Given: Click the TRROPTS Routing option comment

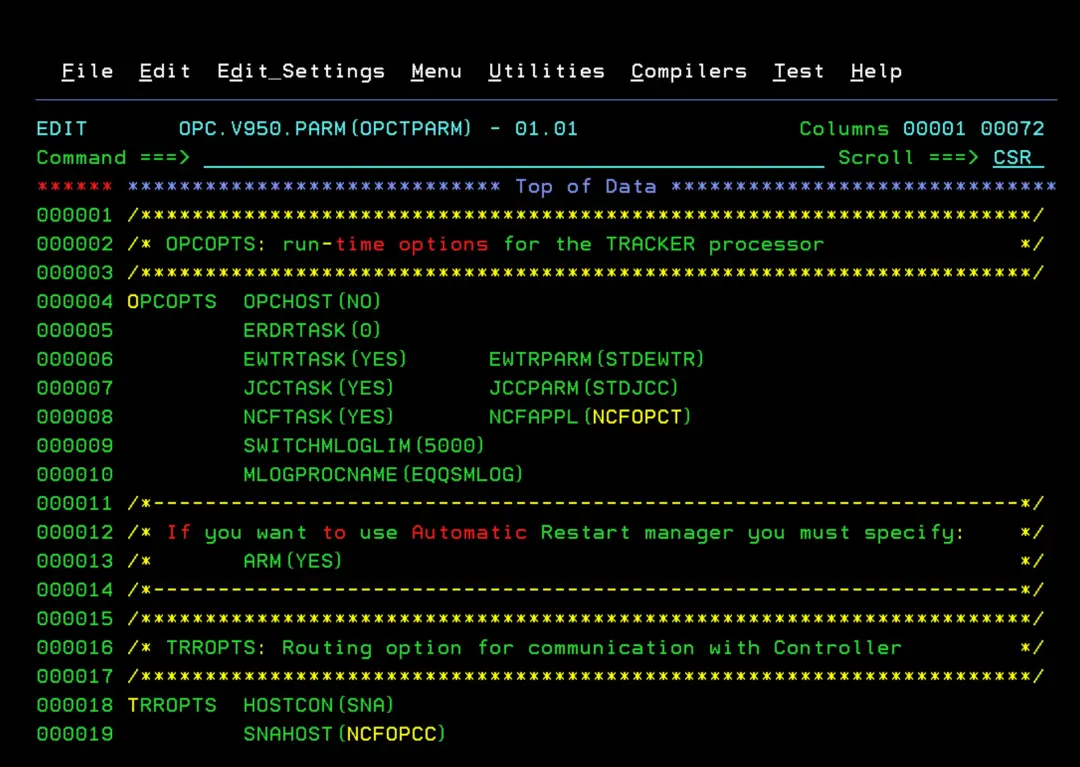Looking at the screenshot, I should 534,648.
